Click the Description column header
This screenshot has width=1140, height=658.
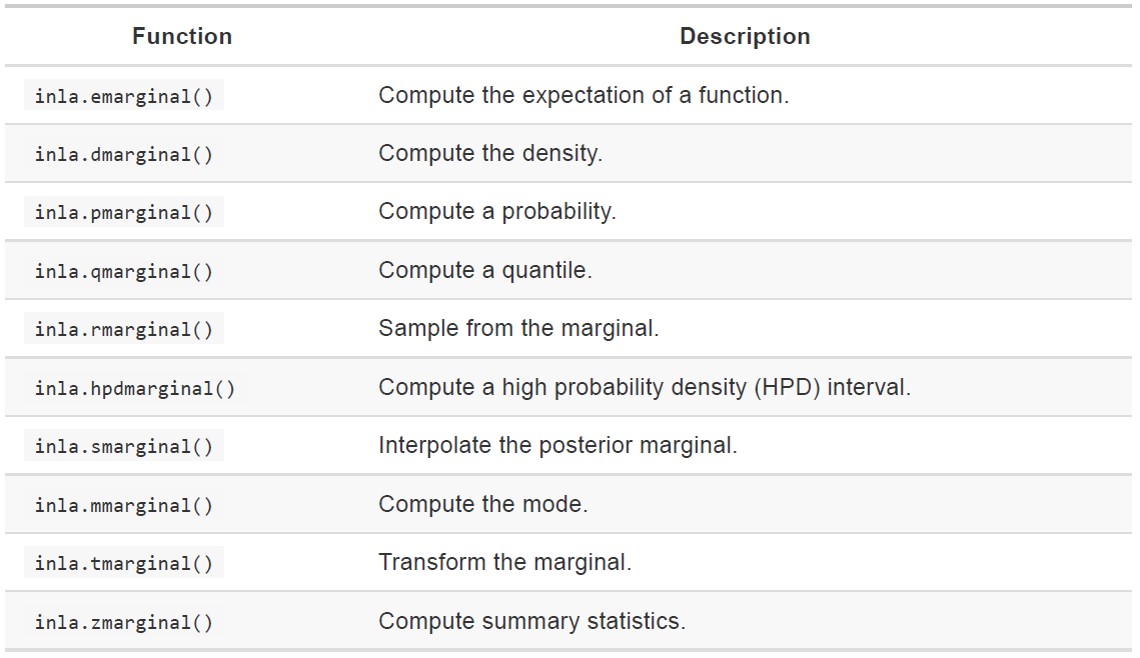[x=745, y=37]
